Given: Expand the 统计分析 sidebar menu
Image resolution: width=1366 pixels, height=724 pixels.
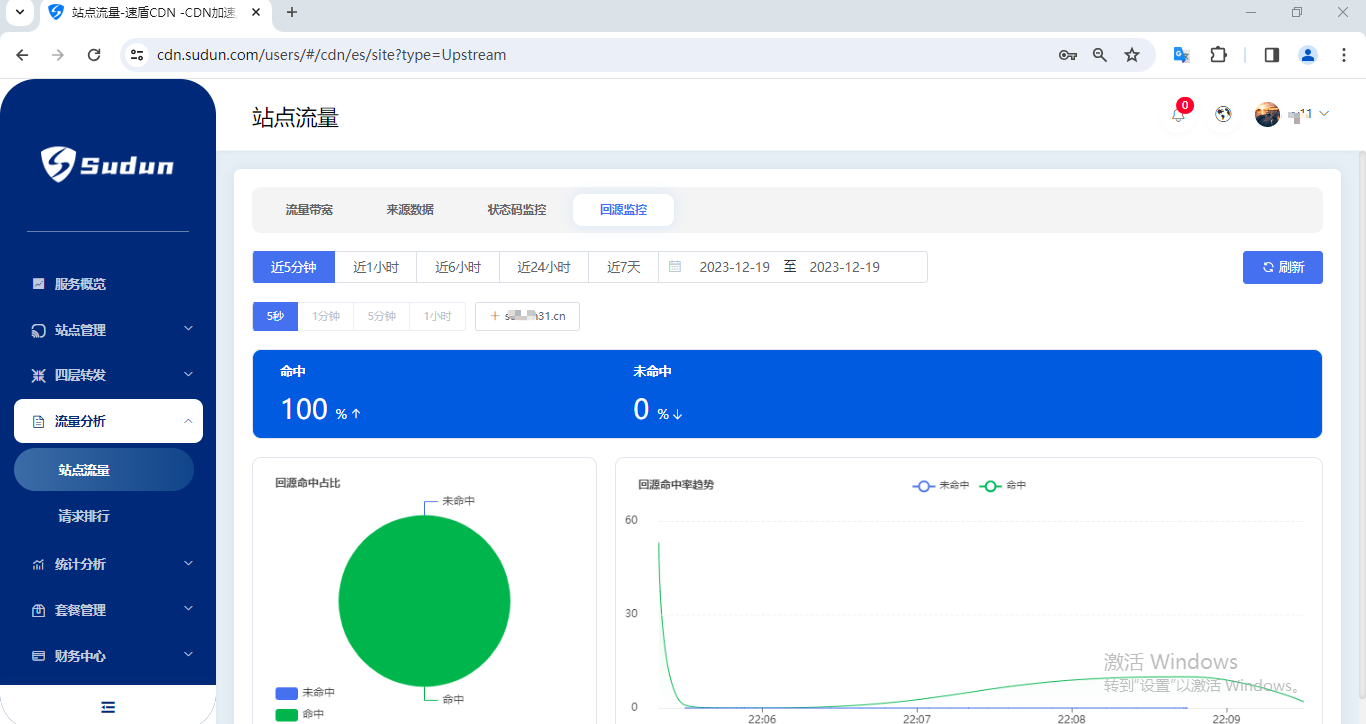Looking at the screenshot, I should 108,564.
